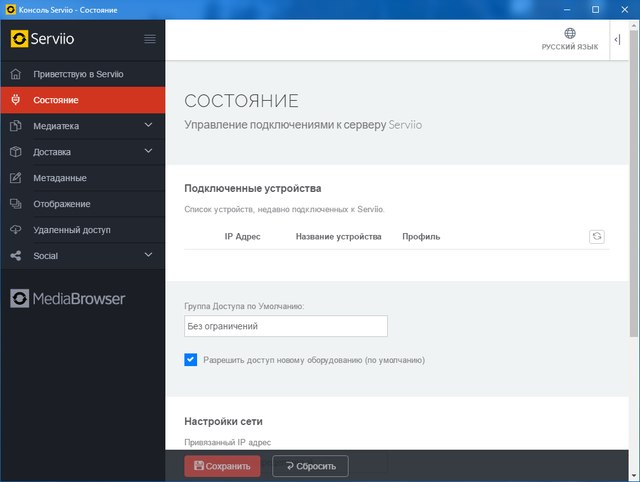Image resolution: width=640 pixels, height=482 pixels.
Task: Click the globe language icon
Action: tap(570, 33)
